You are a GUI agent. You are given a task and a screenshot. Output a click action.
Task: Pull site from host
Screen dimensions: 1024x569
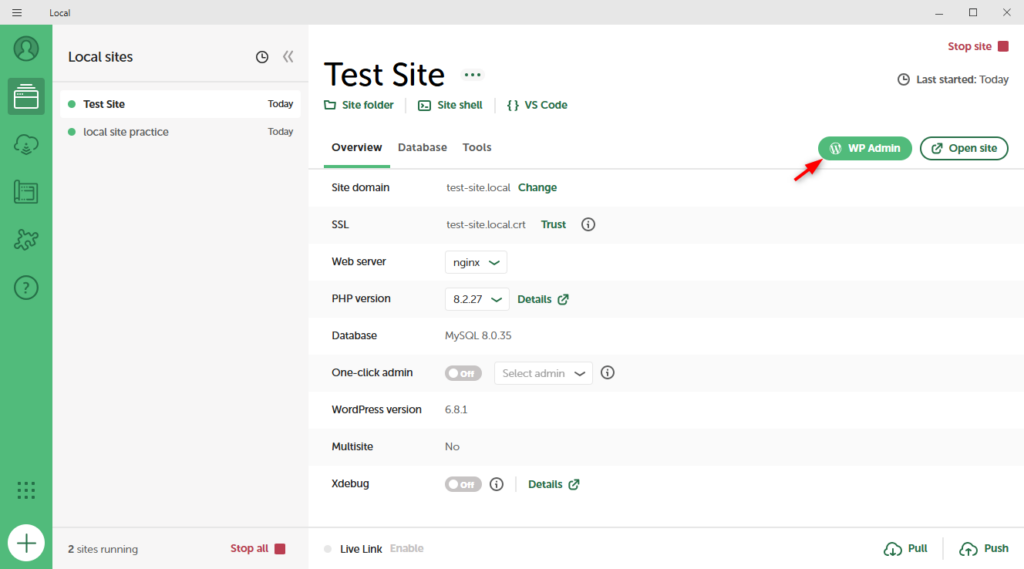click(x=905, y=549)
